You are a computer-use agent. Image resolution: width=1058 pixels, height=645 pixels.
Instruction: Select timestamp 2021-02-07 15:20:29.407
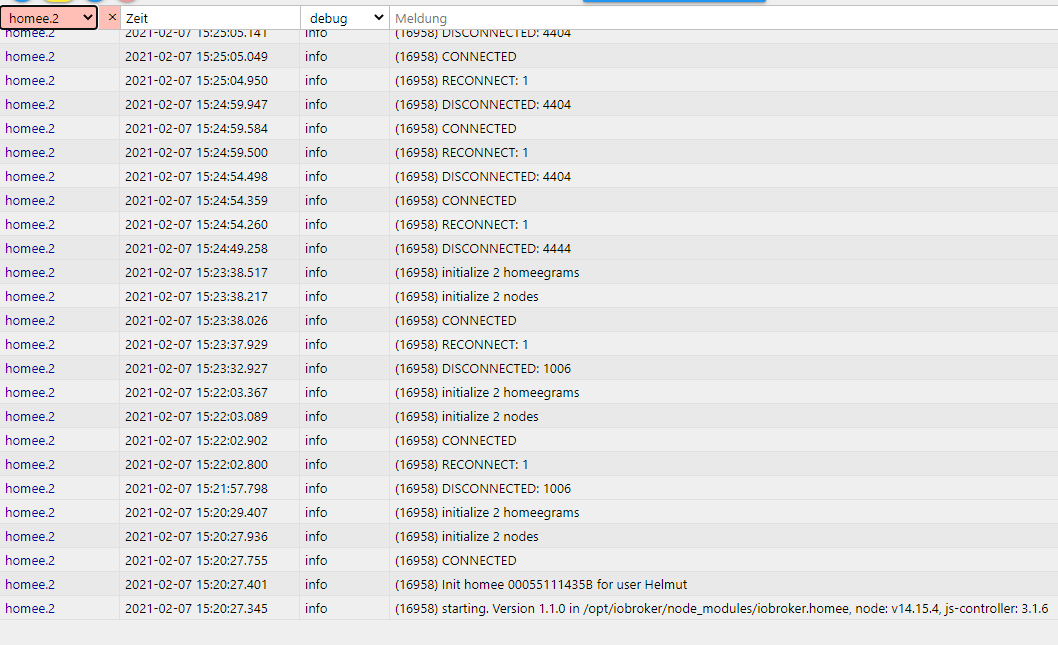pos(196,513)
